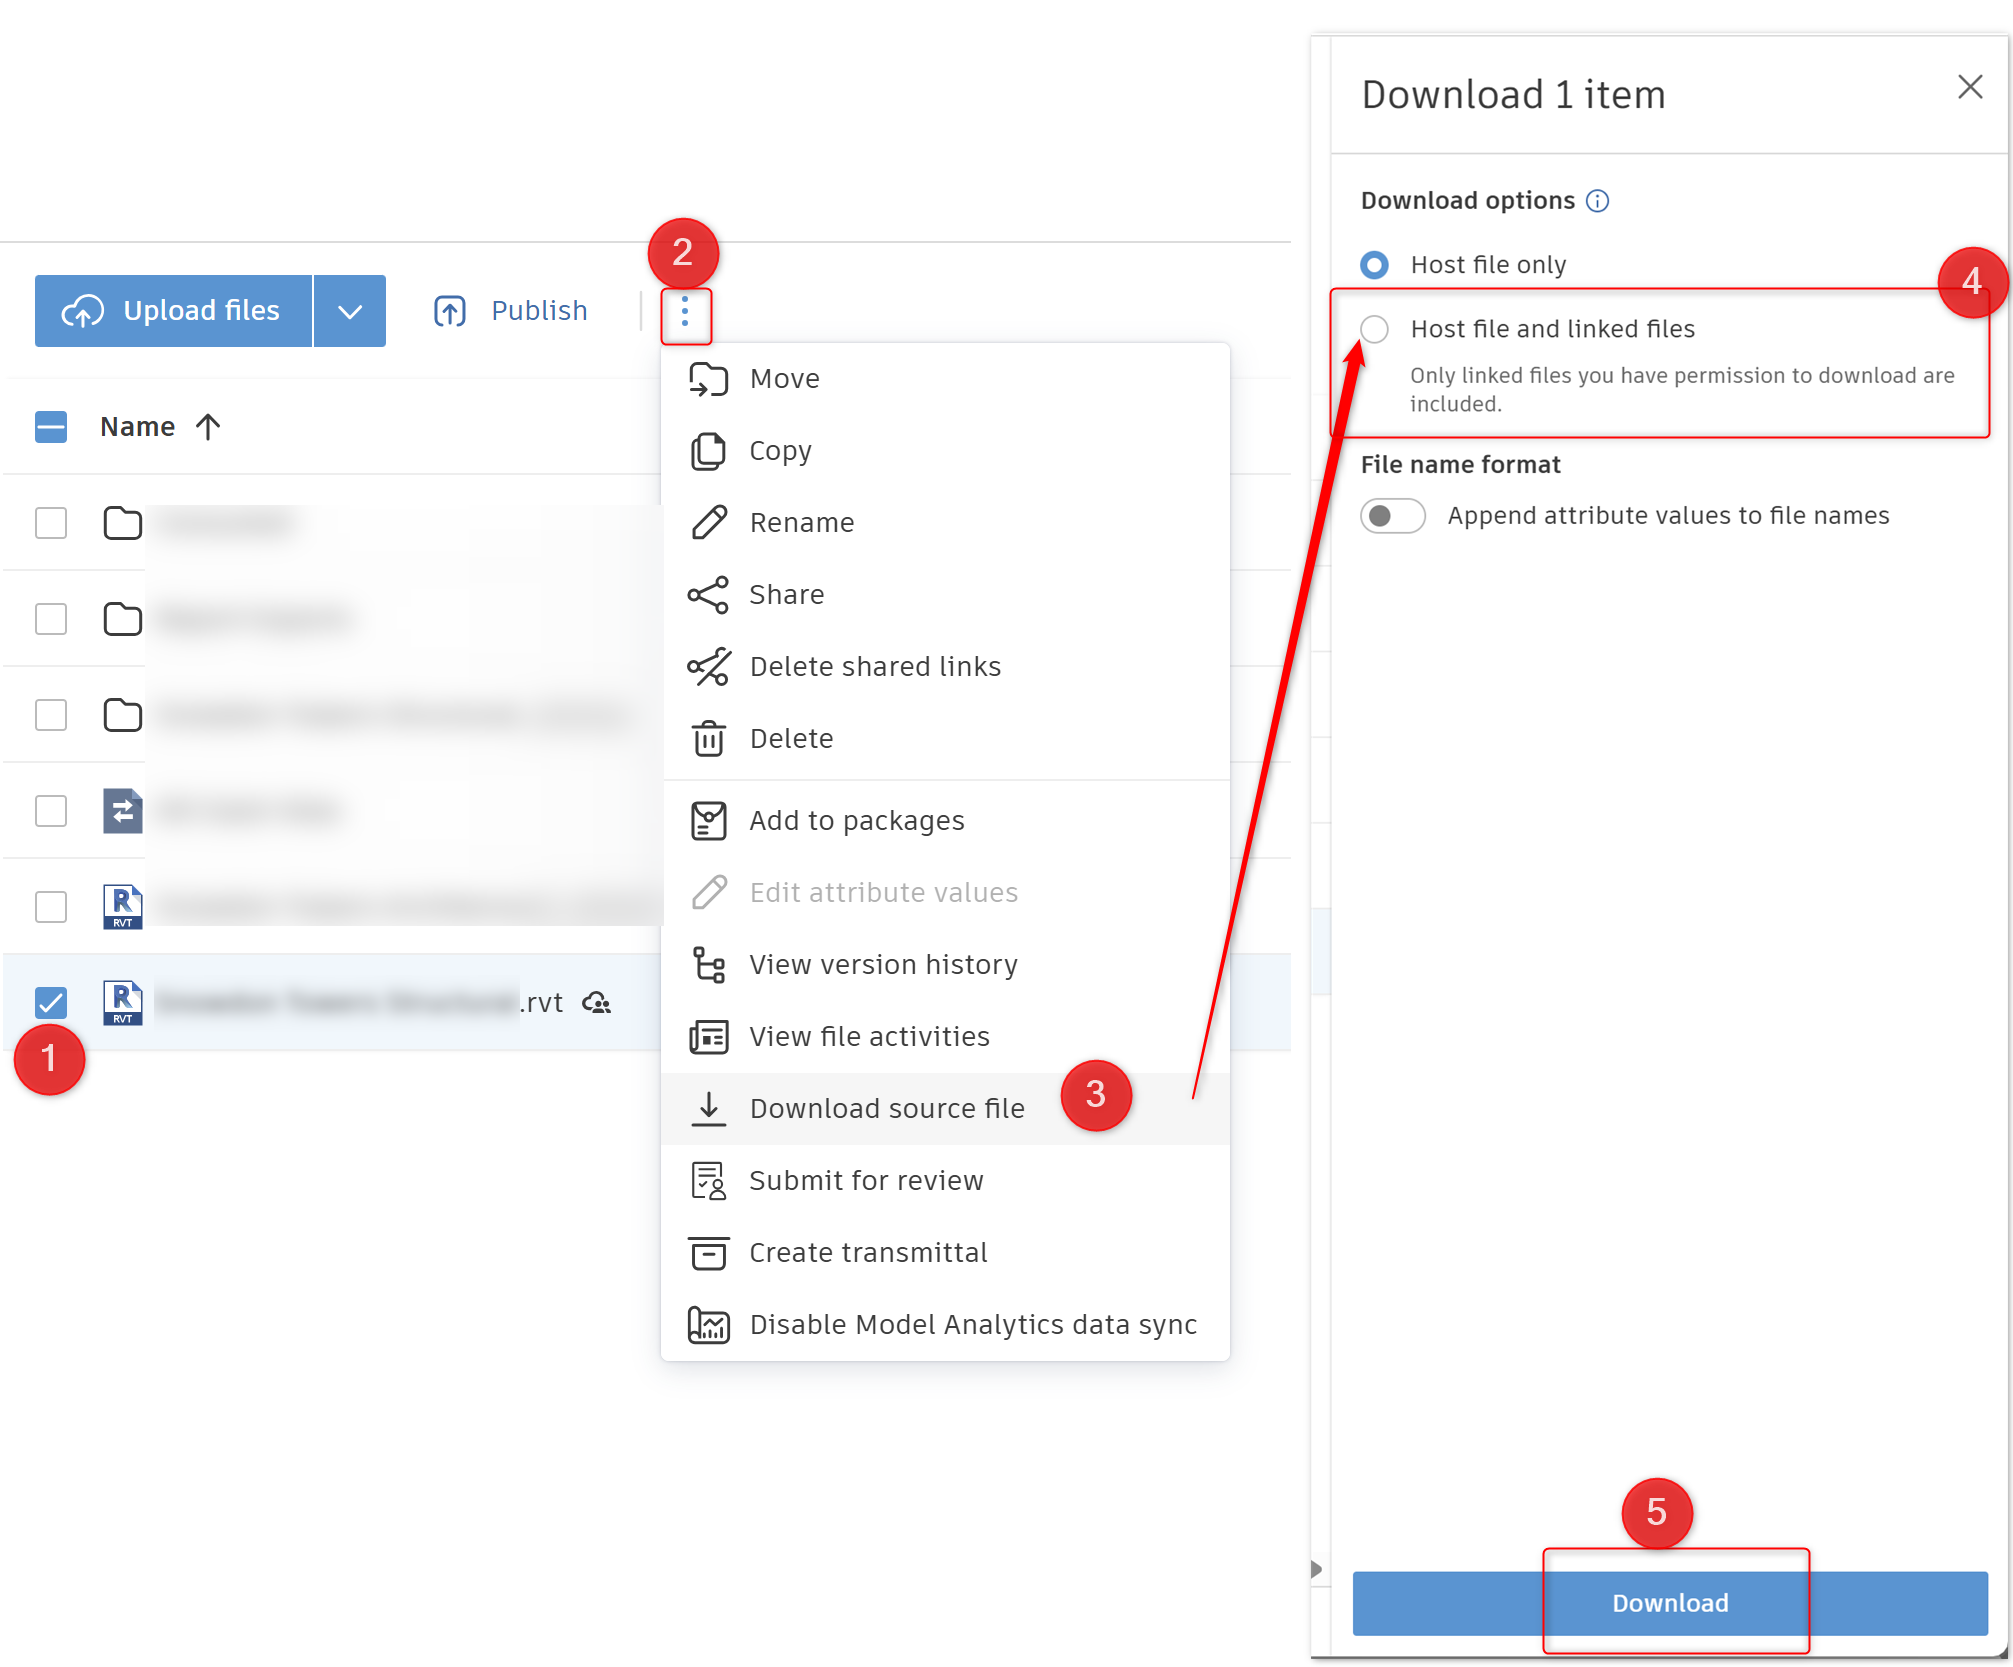
Task: Sort by the Name column arrow
Action: 208,427
